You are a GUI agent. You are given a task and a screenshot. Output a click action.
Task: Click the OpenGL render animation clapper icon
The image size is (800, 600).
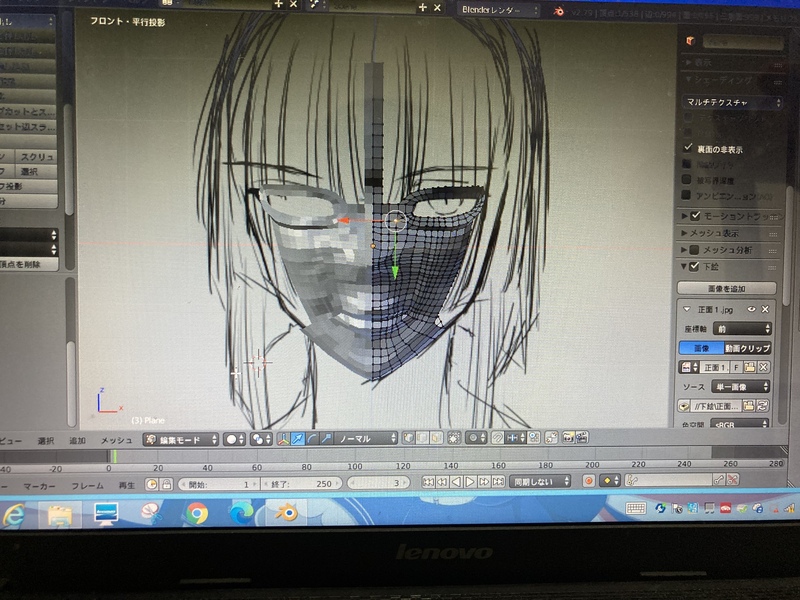582,437
